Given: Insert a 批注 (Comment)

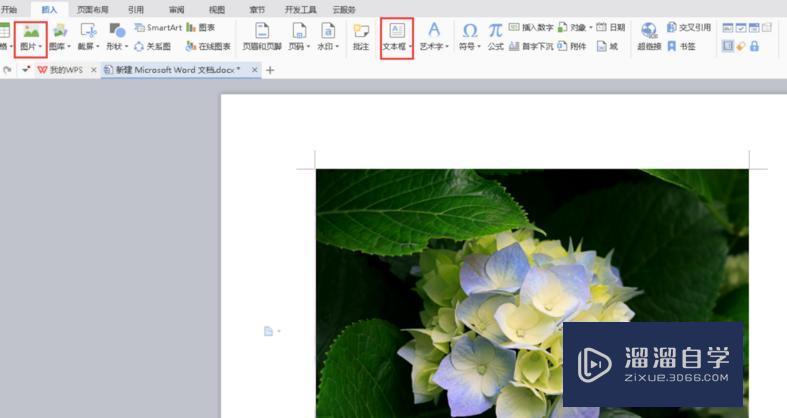Looking at the screenshot, I should (361, 37).
